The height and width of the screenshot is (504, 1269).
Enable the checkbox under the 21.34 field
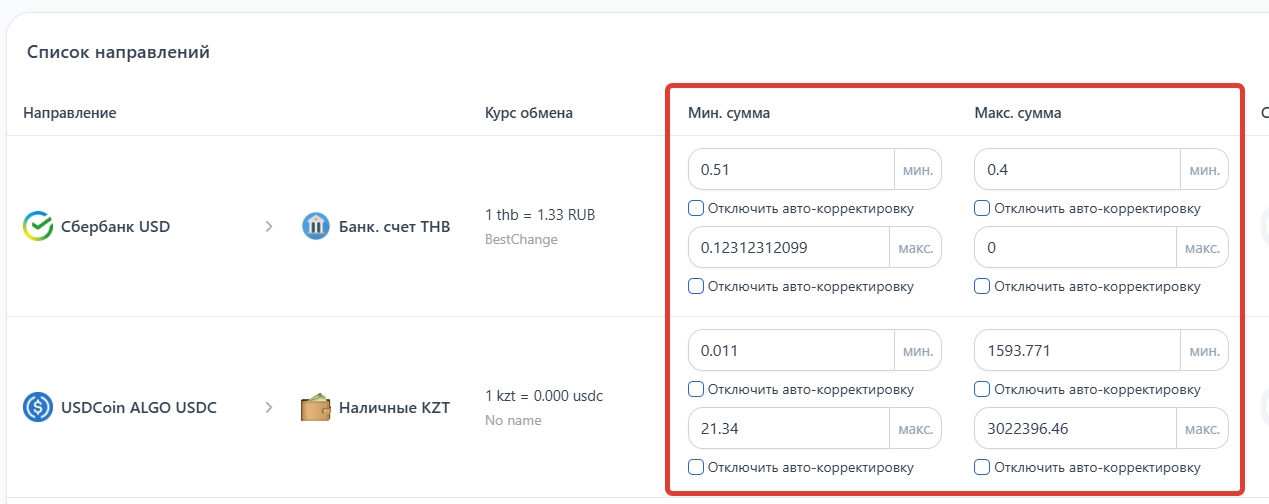[696, 467]
